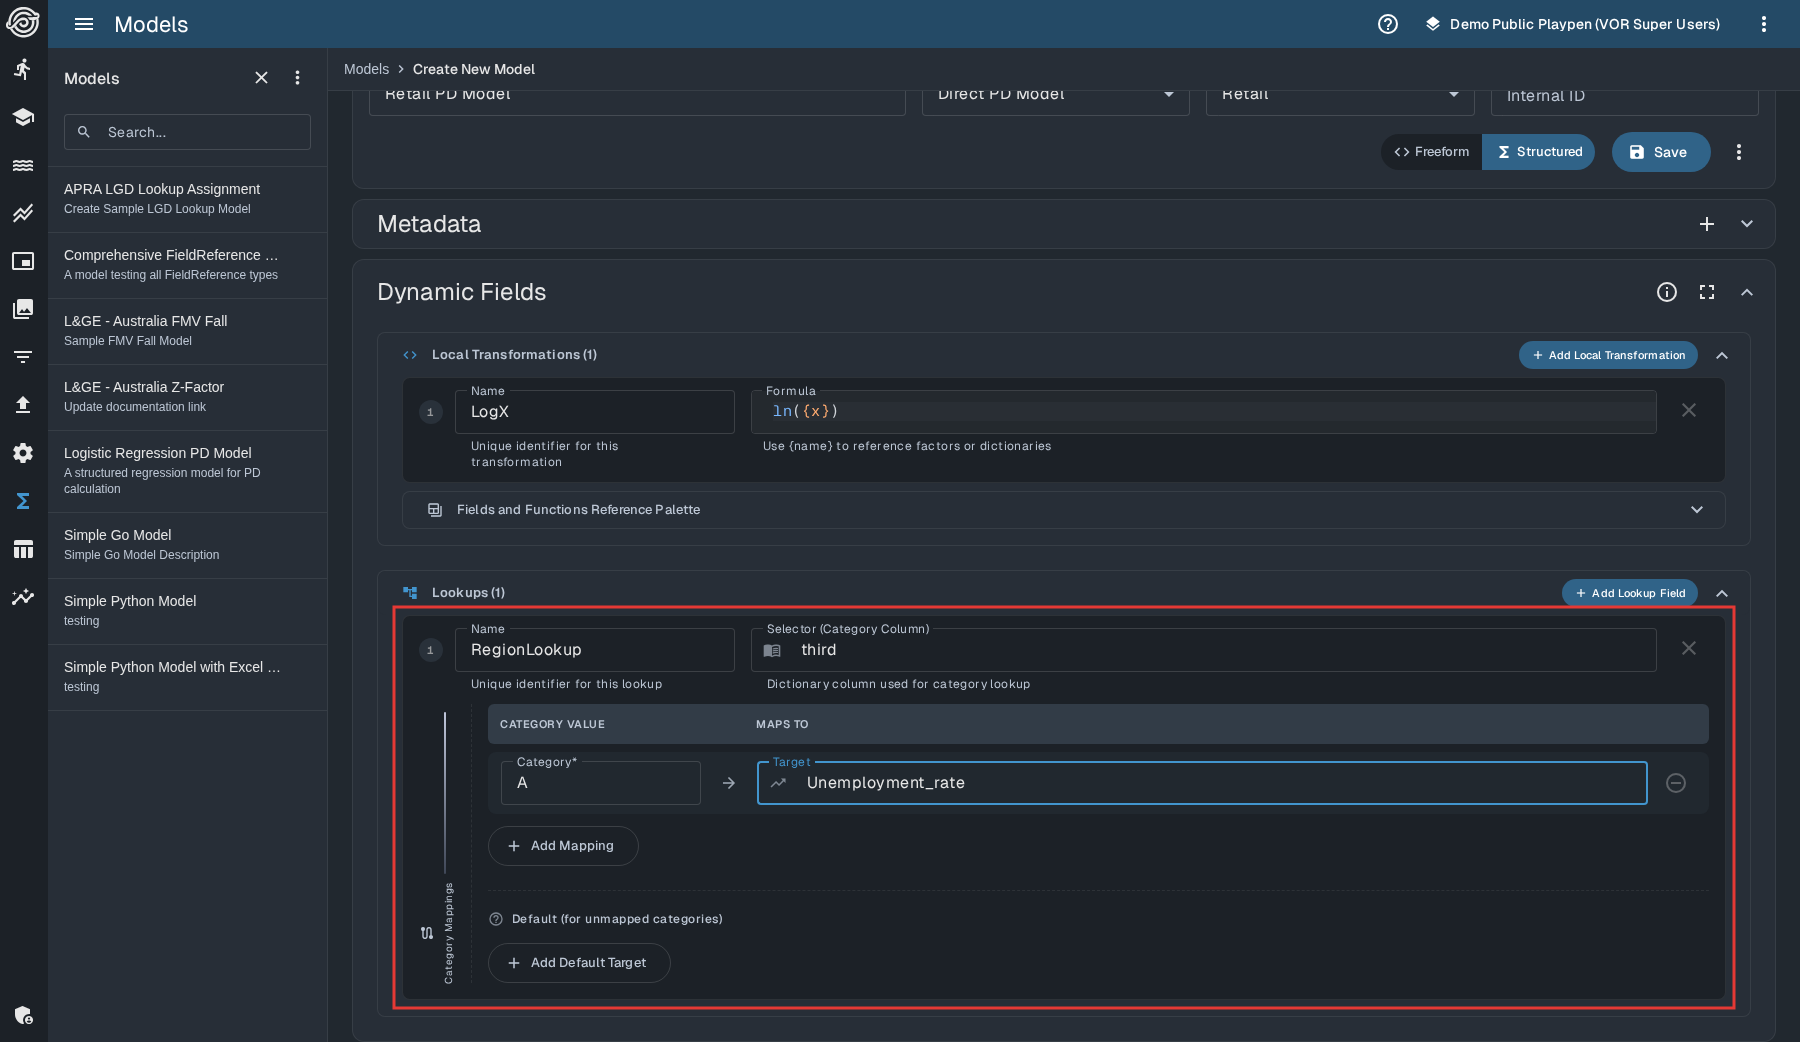
Task: Click the help question mark icon
Action: tap(1387, 24)
